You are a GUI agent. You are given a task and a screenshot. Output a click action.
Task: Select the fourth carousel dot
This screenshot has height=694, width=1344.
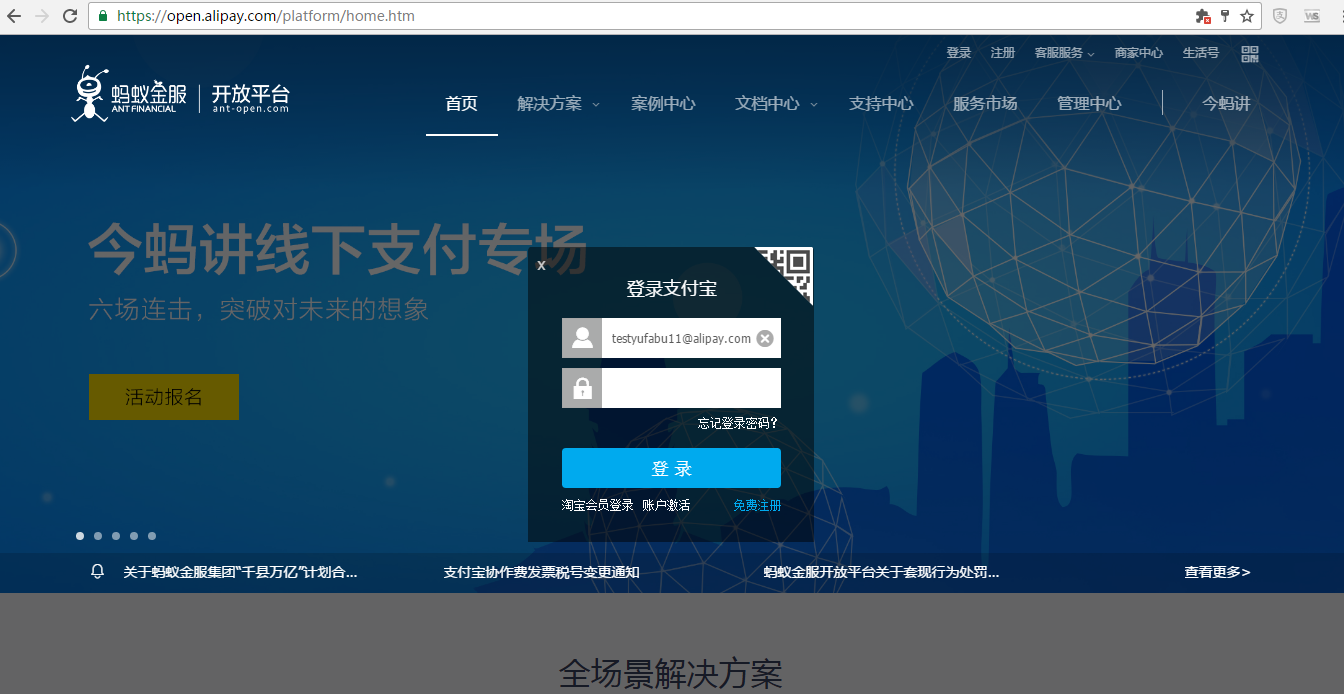pos(134,536)
